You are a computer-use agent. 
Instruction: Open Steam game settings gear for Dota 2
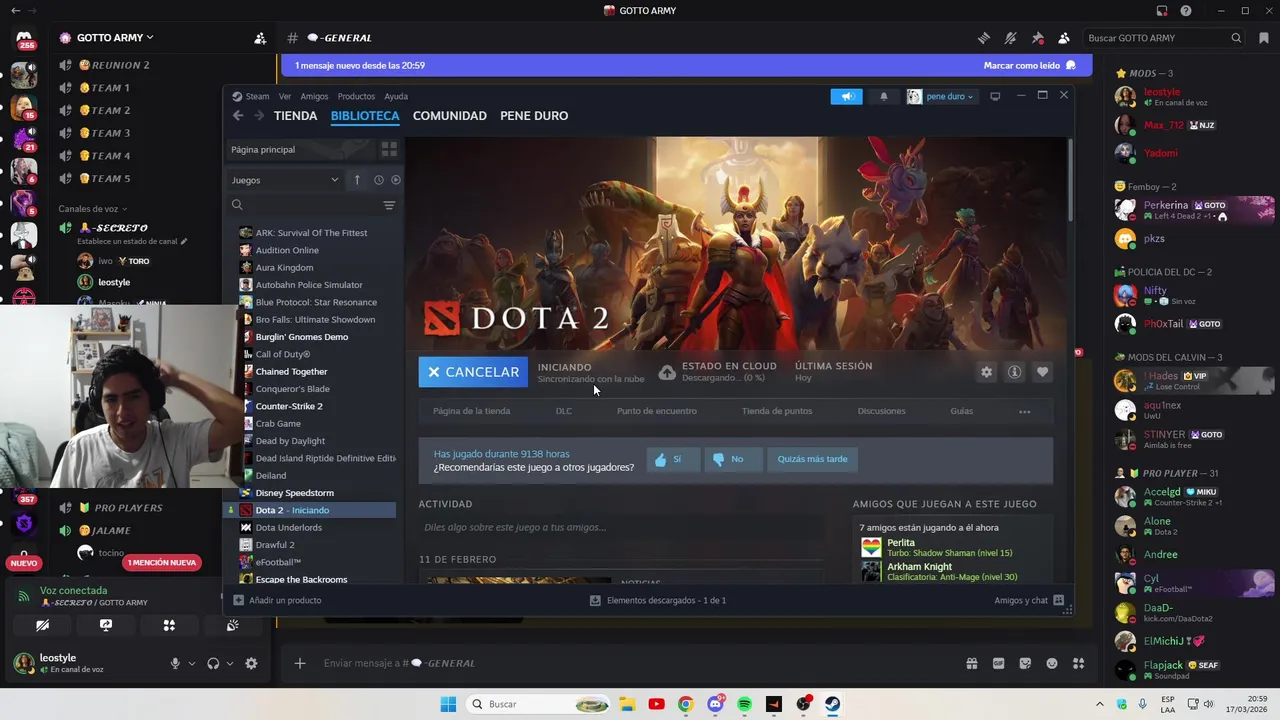pyautogui.click(x=986, y=372)
